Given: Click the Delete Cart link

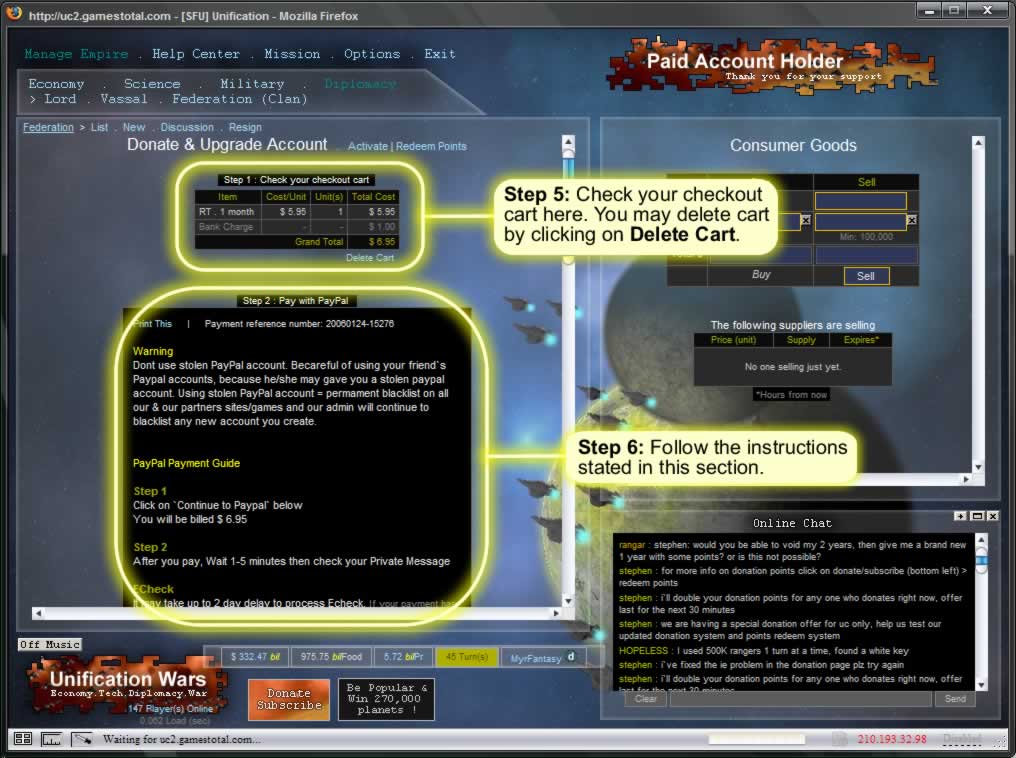Looking at the screenshot, I should [370, 258].
